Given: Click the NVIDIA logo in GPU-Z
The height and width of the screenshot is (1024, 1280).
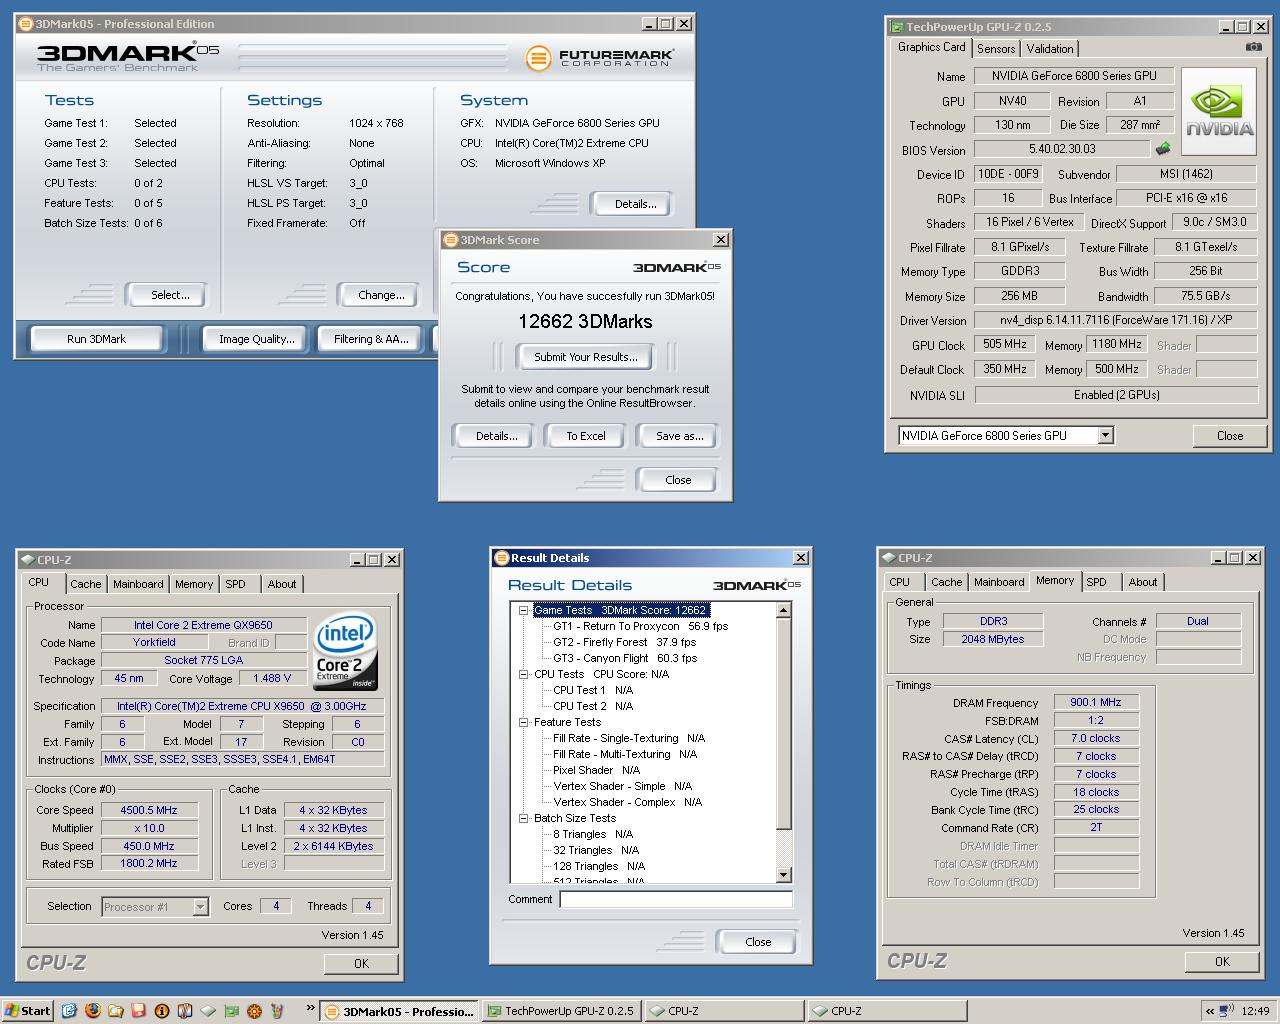Looking at the screenshot, I should tap(1218, 111).
